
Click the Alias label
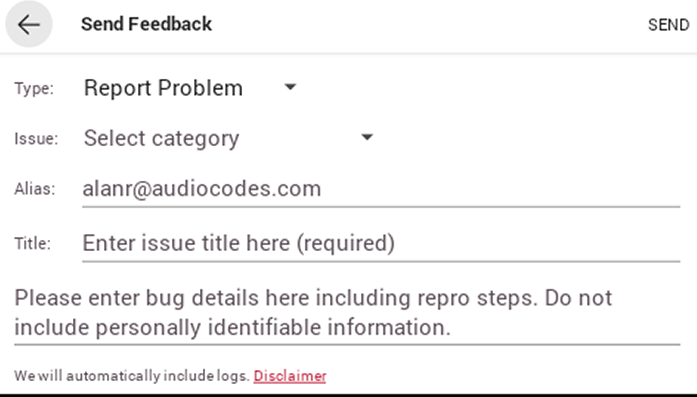pyautogui.click(x=35, y=189)
